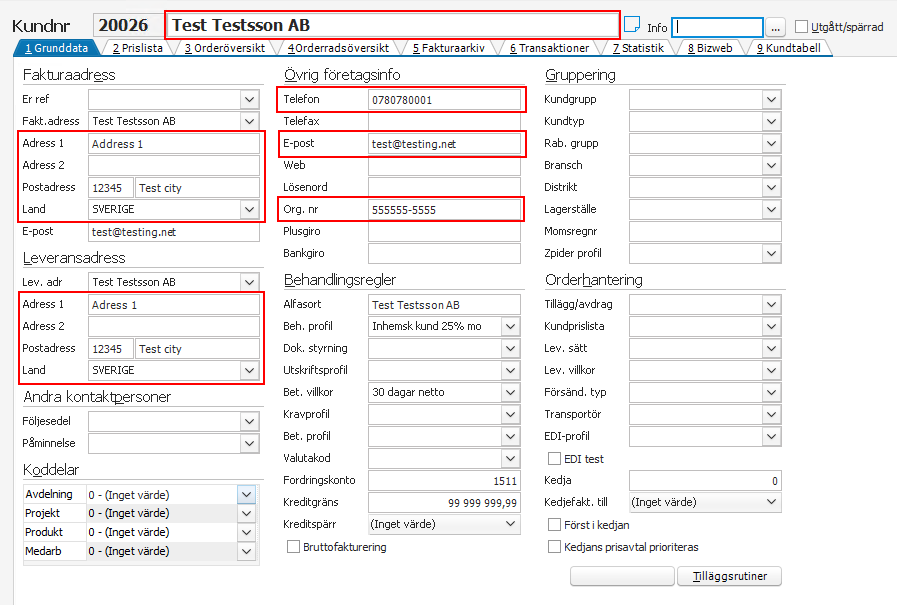Viewport: 897px width, 605px height.
Task: Open the Kundgrupp dropdown
Action: click(770, 100)
